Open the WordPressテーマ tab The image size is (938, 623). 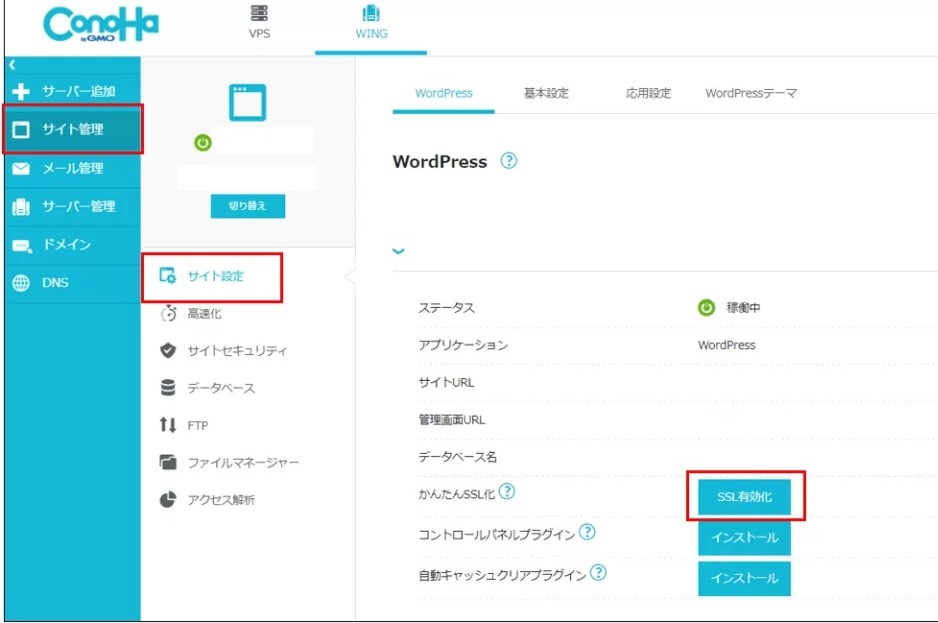tap(751, 94)
